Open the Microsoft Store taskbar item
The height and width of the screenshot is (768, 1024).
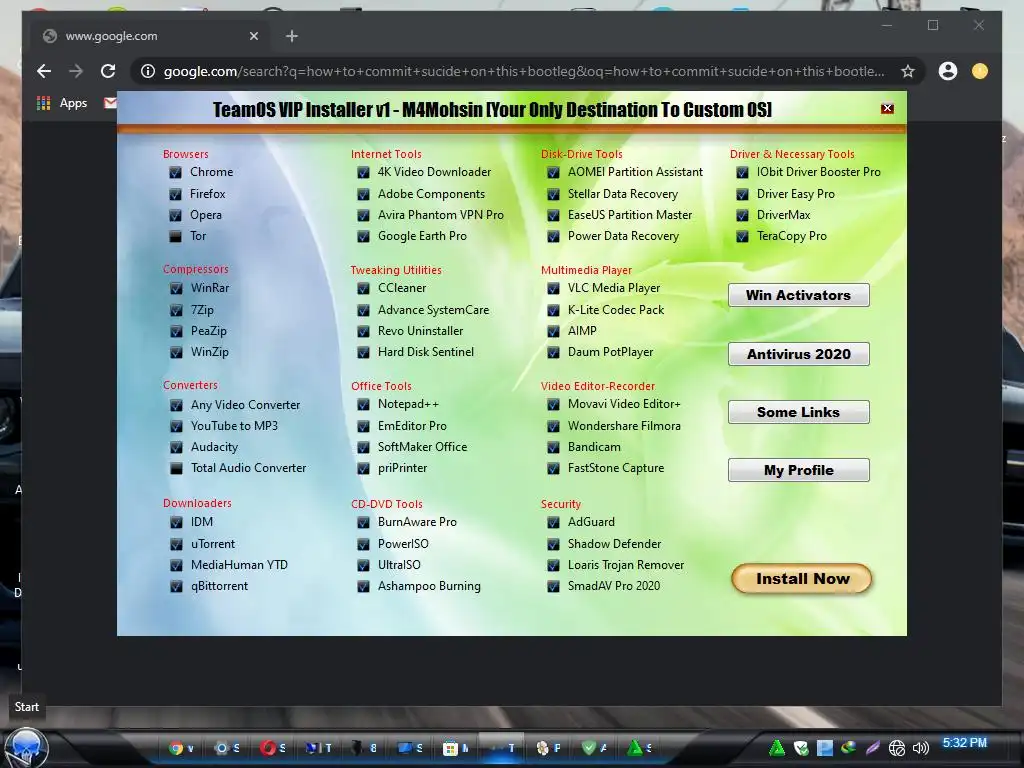point(456,748)
